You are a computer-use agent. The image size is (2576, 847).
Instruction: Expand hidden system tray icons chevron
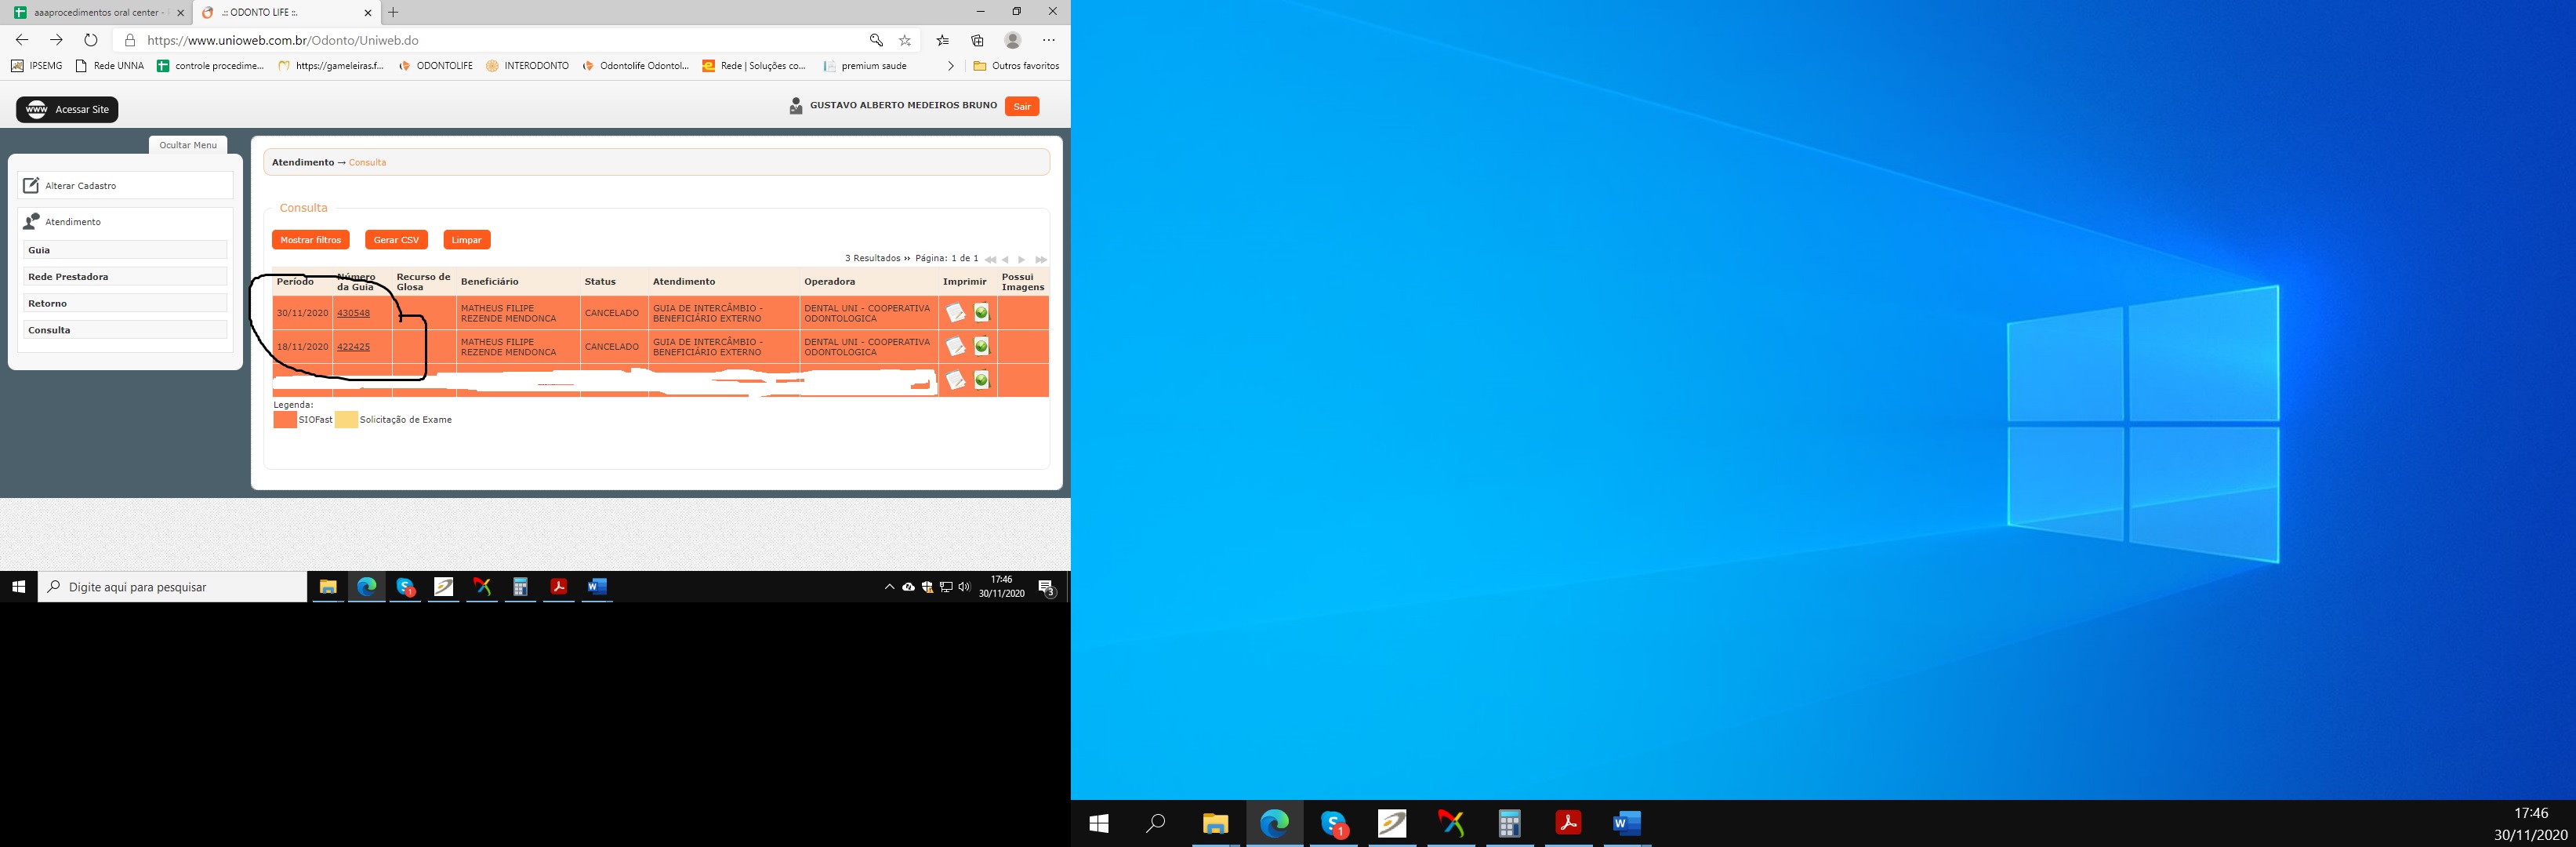[x=889, y=587]
